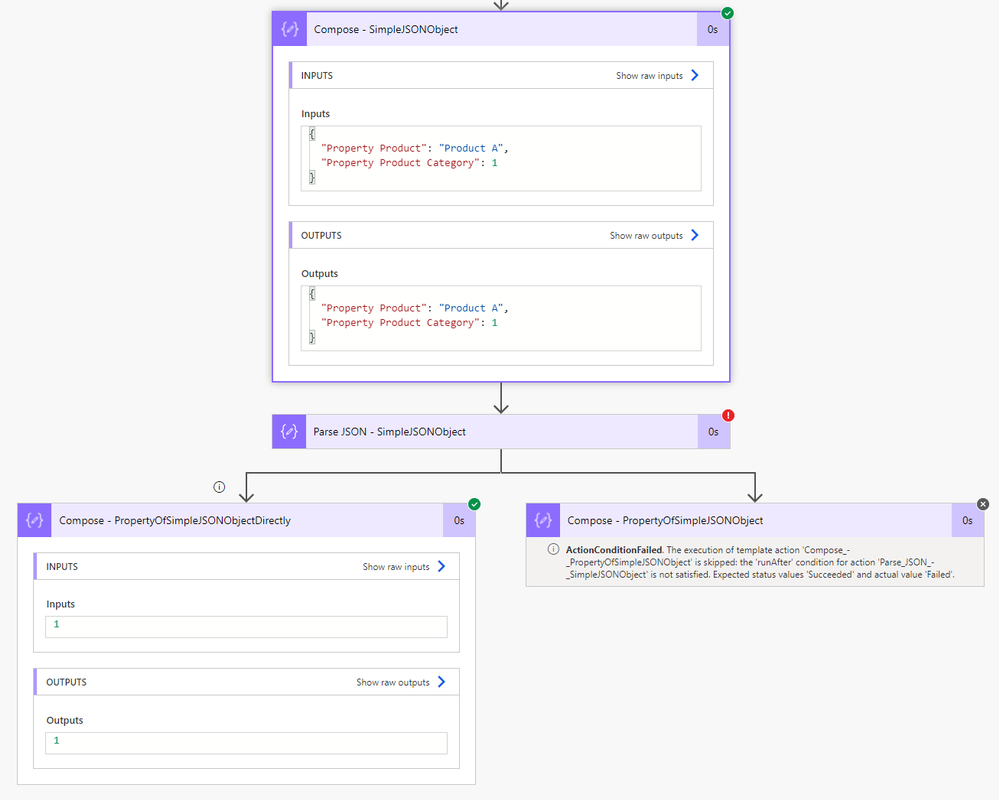Click the info icon beside ActionConditionFailed message
Screen dimensions: 999x800
553,551
